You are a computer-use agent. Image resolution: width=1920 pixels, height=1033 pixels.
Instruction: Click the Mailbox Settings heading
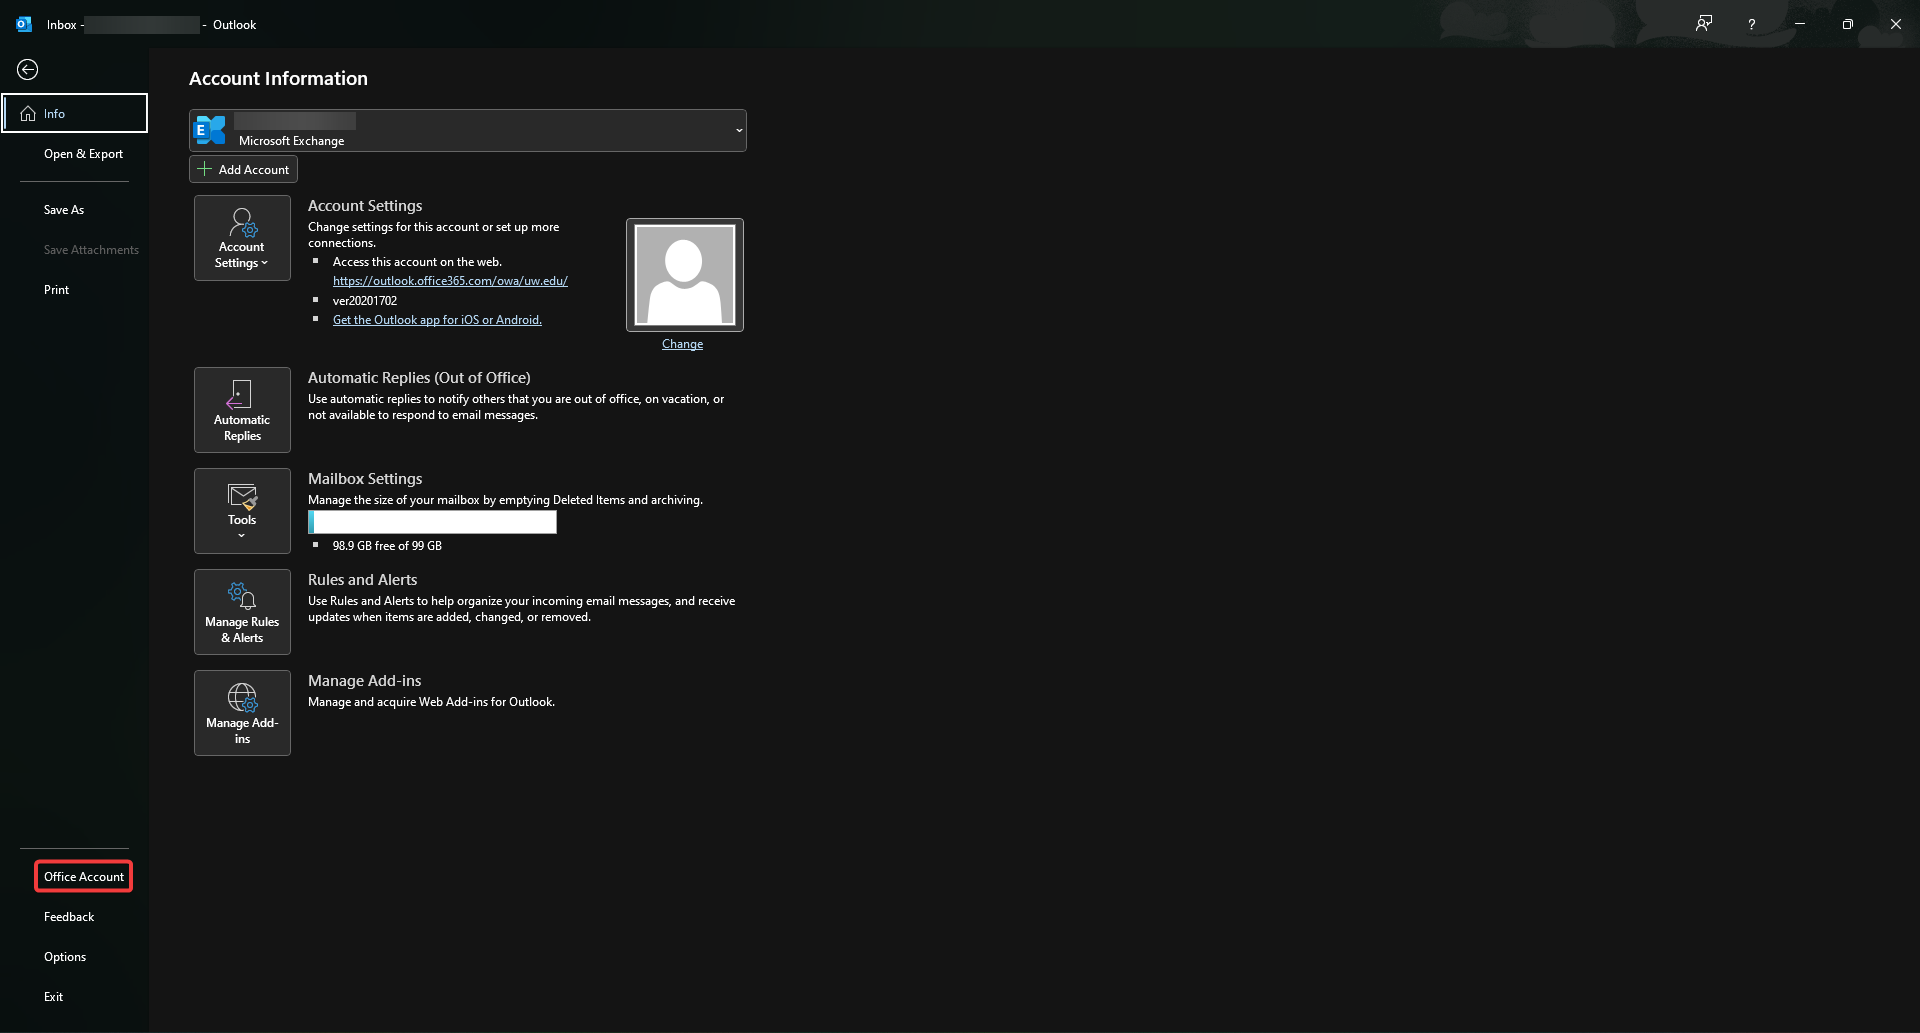point(365,479)
